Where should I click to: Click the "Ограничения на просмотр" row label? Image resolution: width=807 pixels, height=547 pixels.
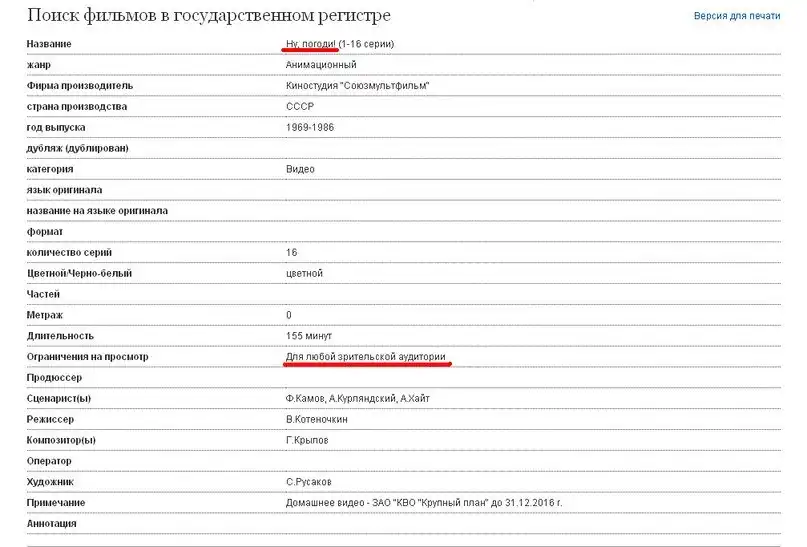pos(88,357)
